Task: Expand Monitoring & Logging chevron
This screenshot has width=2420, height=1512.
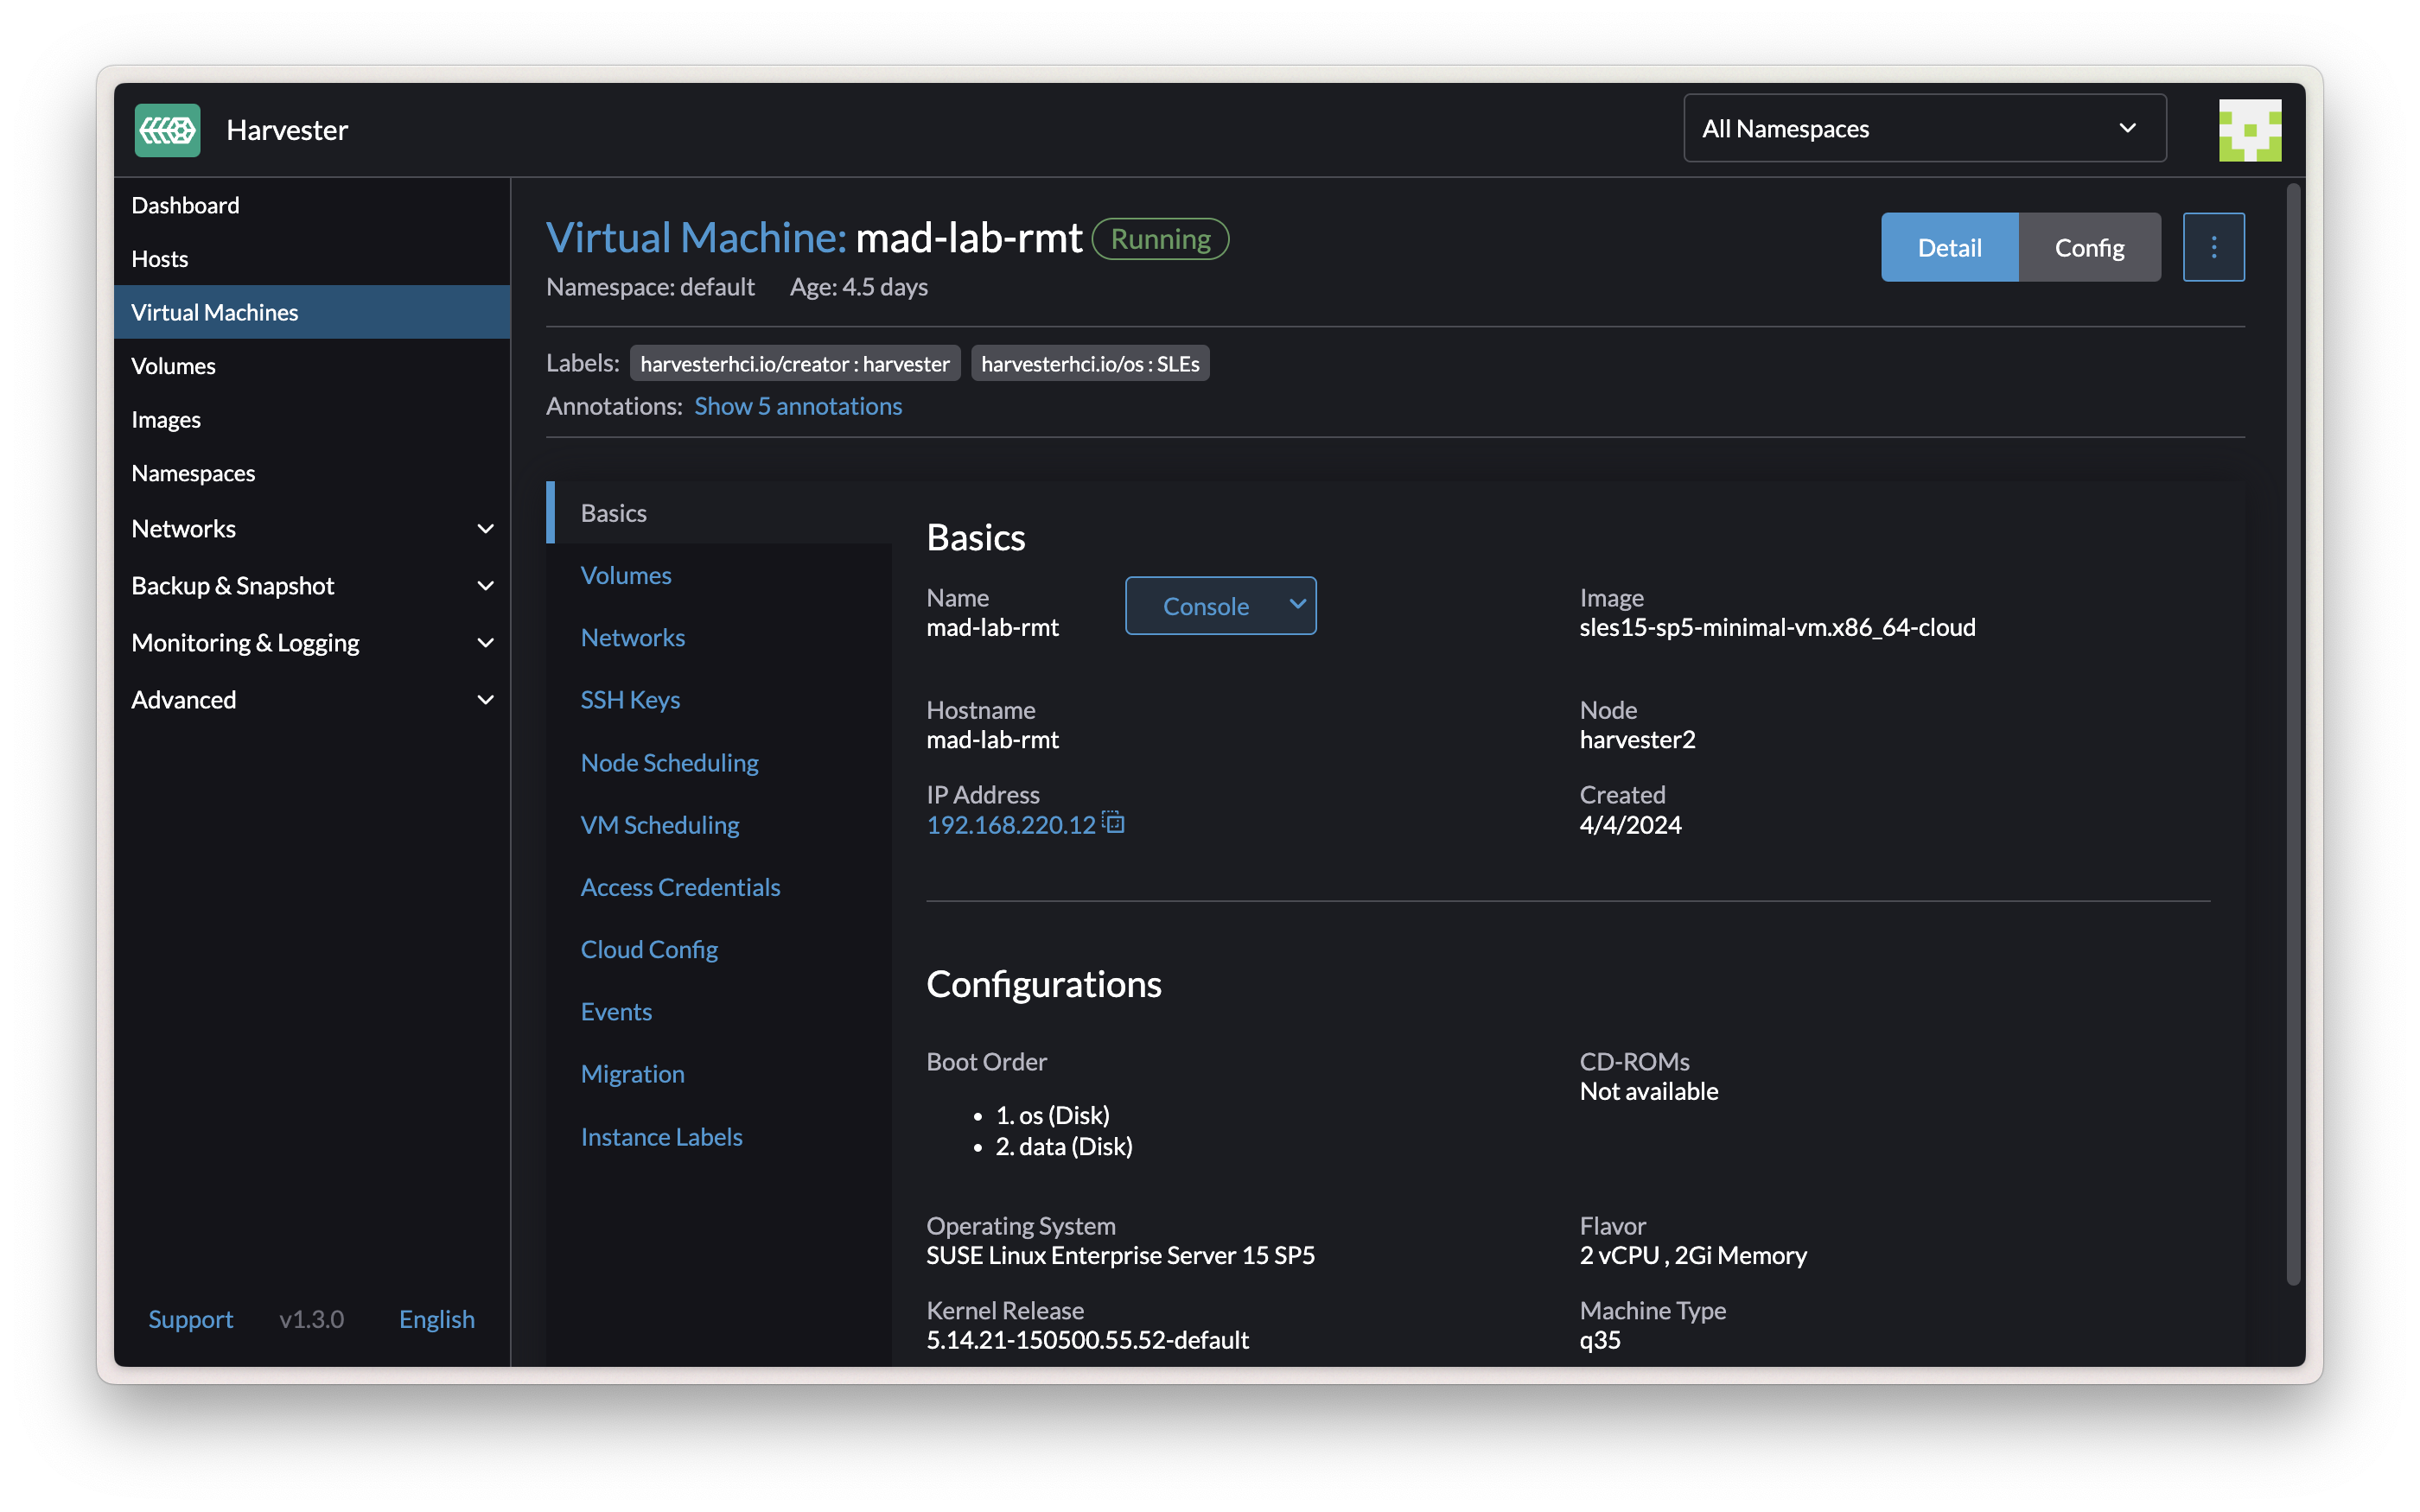Action: (x=485, y=643)
